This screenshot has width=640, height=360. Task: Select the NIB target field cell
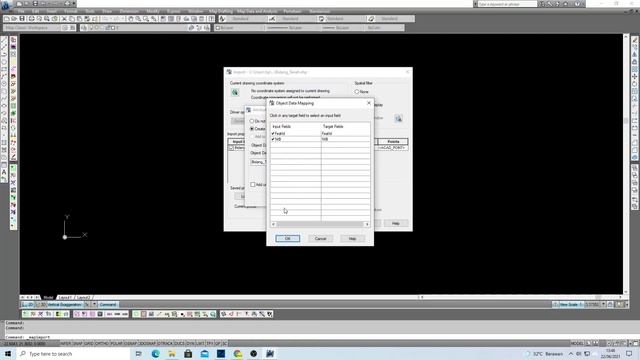(x=345, y=139)
